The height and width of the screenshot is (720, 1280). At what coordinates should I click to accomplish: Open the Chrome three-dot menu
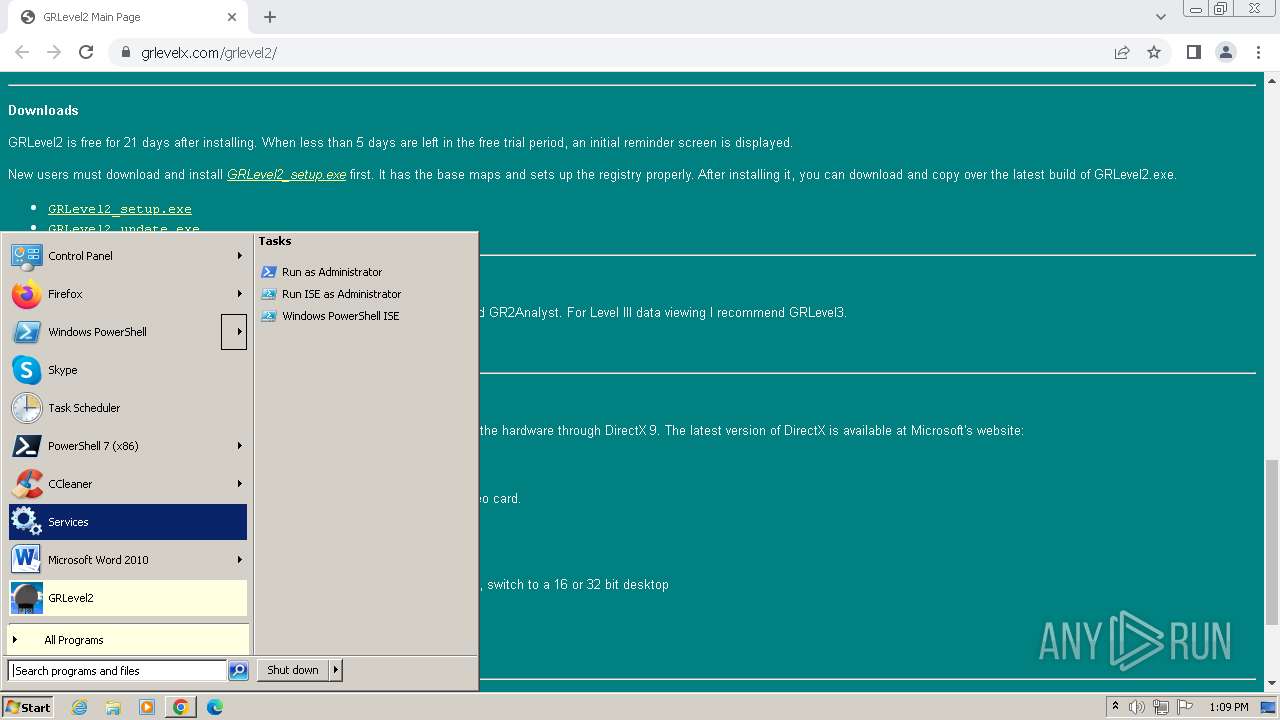coord(1259,52)
